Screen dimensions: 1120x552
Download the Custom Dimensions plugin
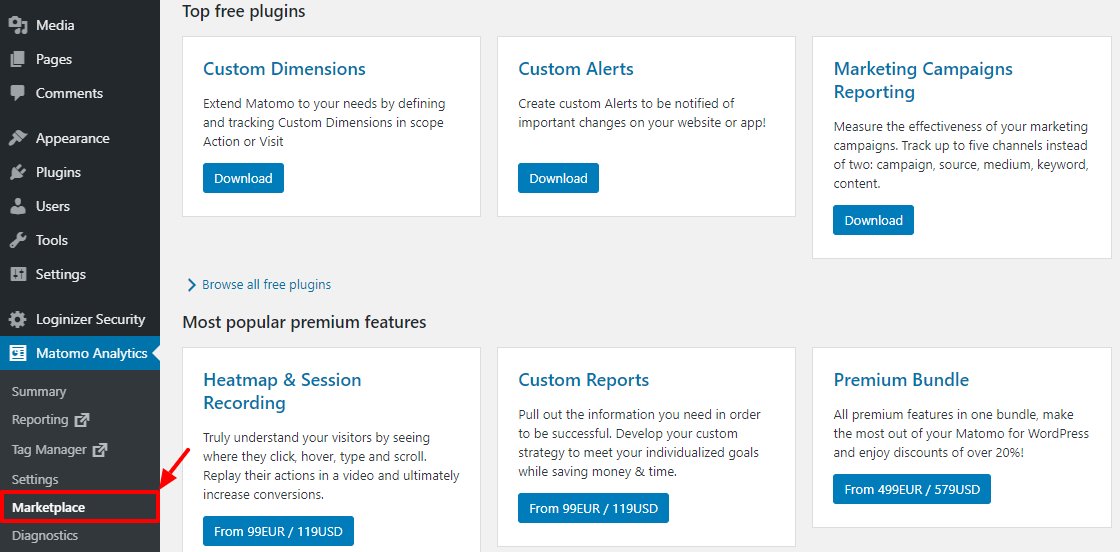(x=244, y=179)
